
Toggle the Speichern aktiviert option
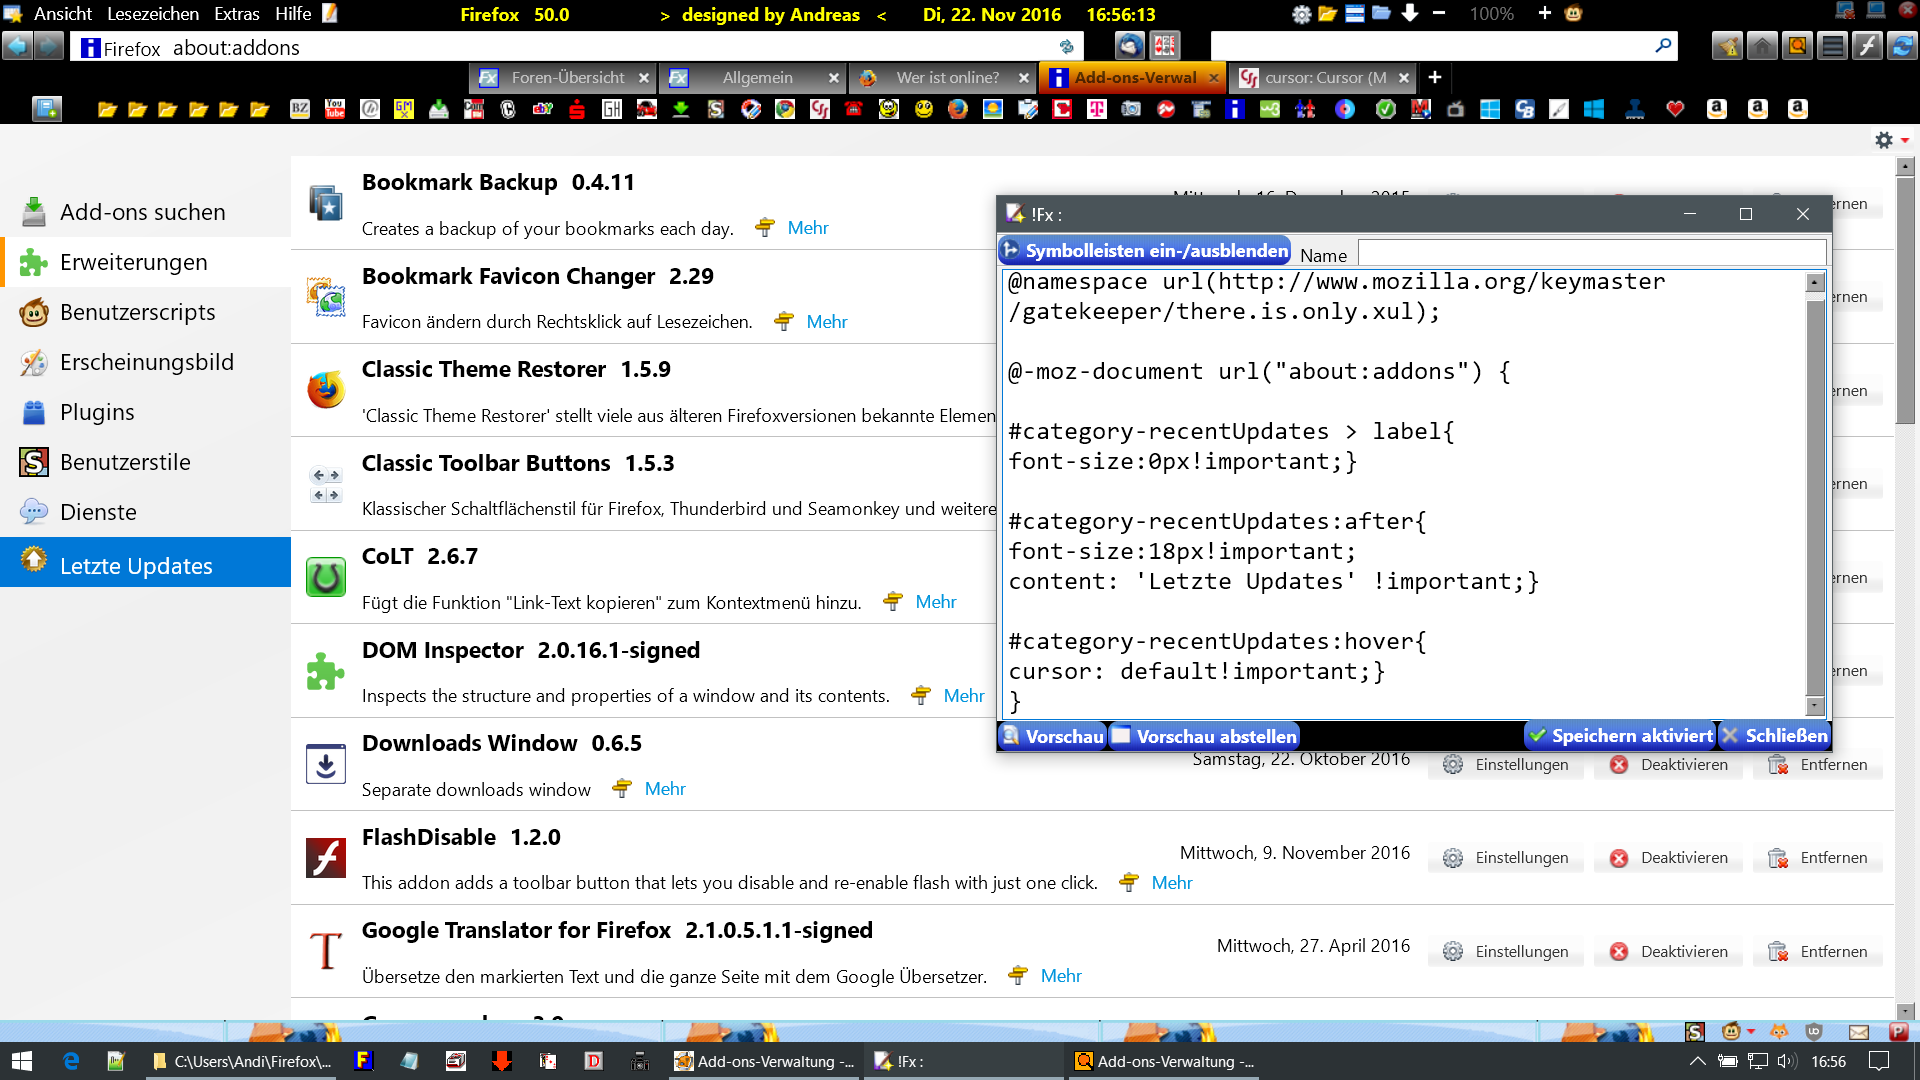point(1620,736)
